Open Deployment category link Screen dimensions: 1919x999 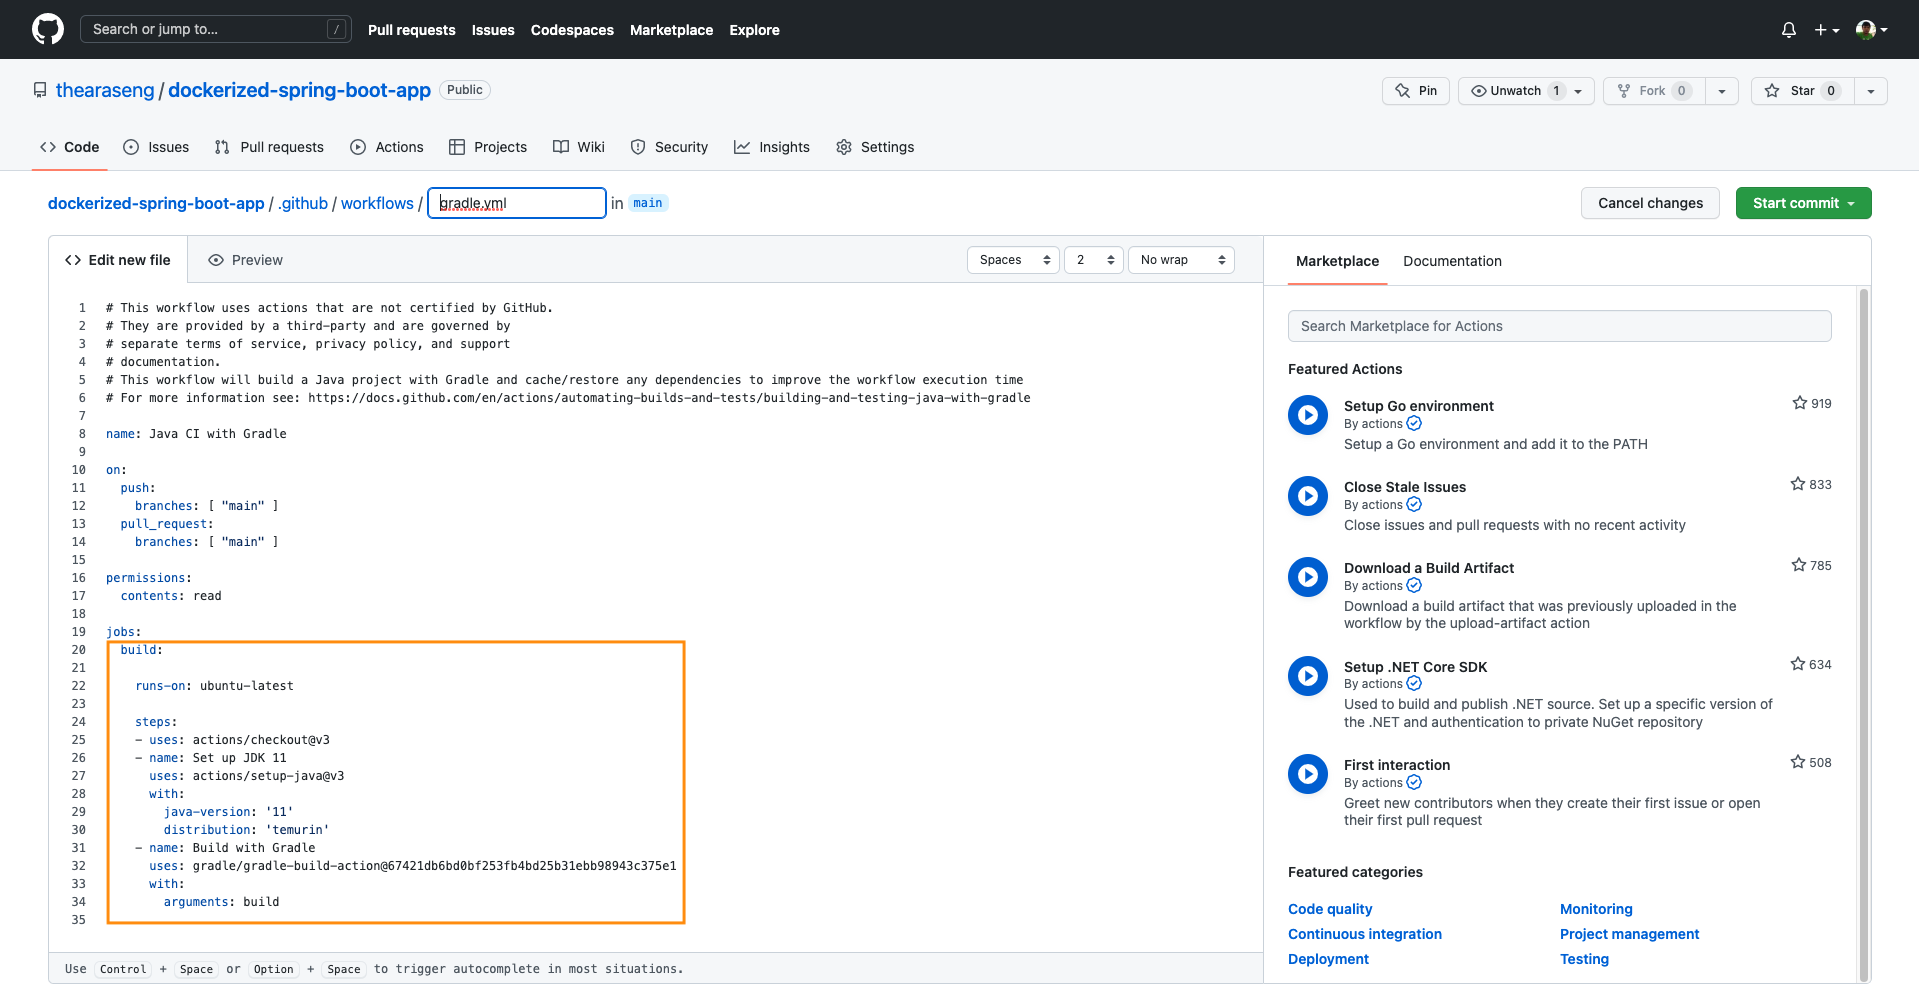[x=1328, y=959]
